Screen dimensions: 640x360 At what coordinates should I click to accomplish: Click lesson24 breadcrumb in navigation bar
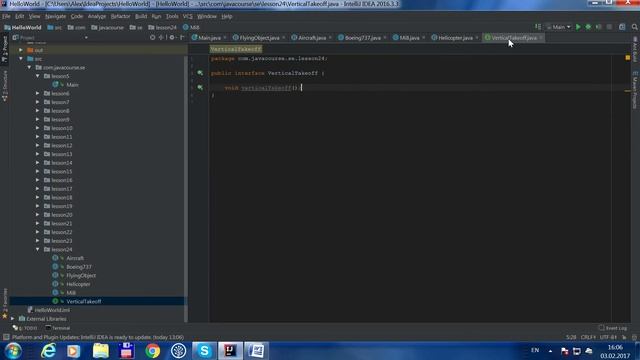[x=162, y=27]
